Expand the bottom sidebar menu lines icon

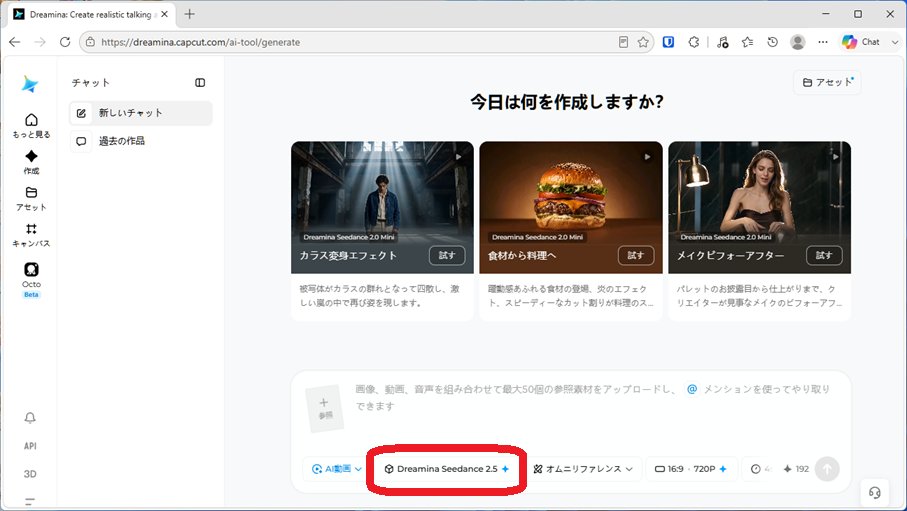click(30, 501)
